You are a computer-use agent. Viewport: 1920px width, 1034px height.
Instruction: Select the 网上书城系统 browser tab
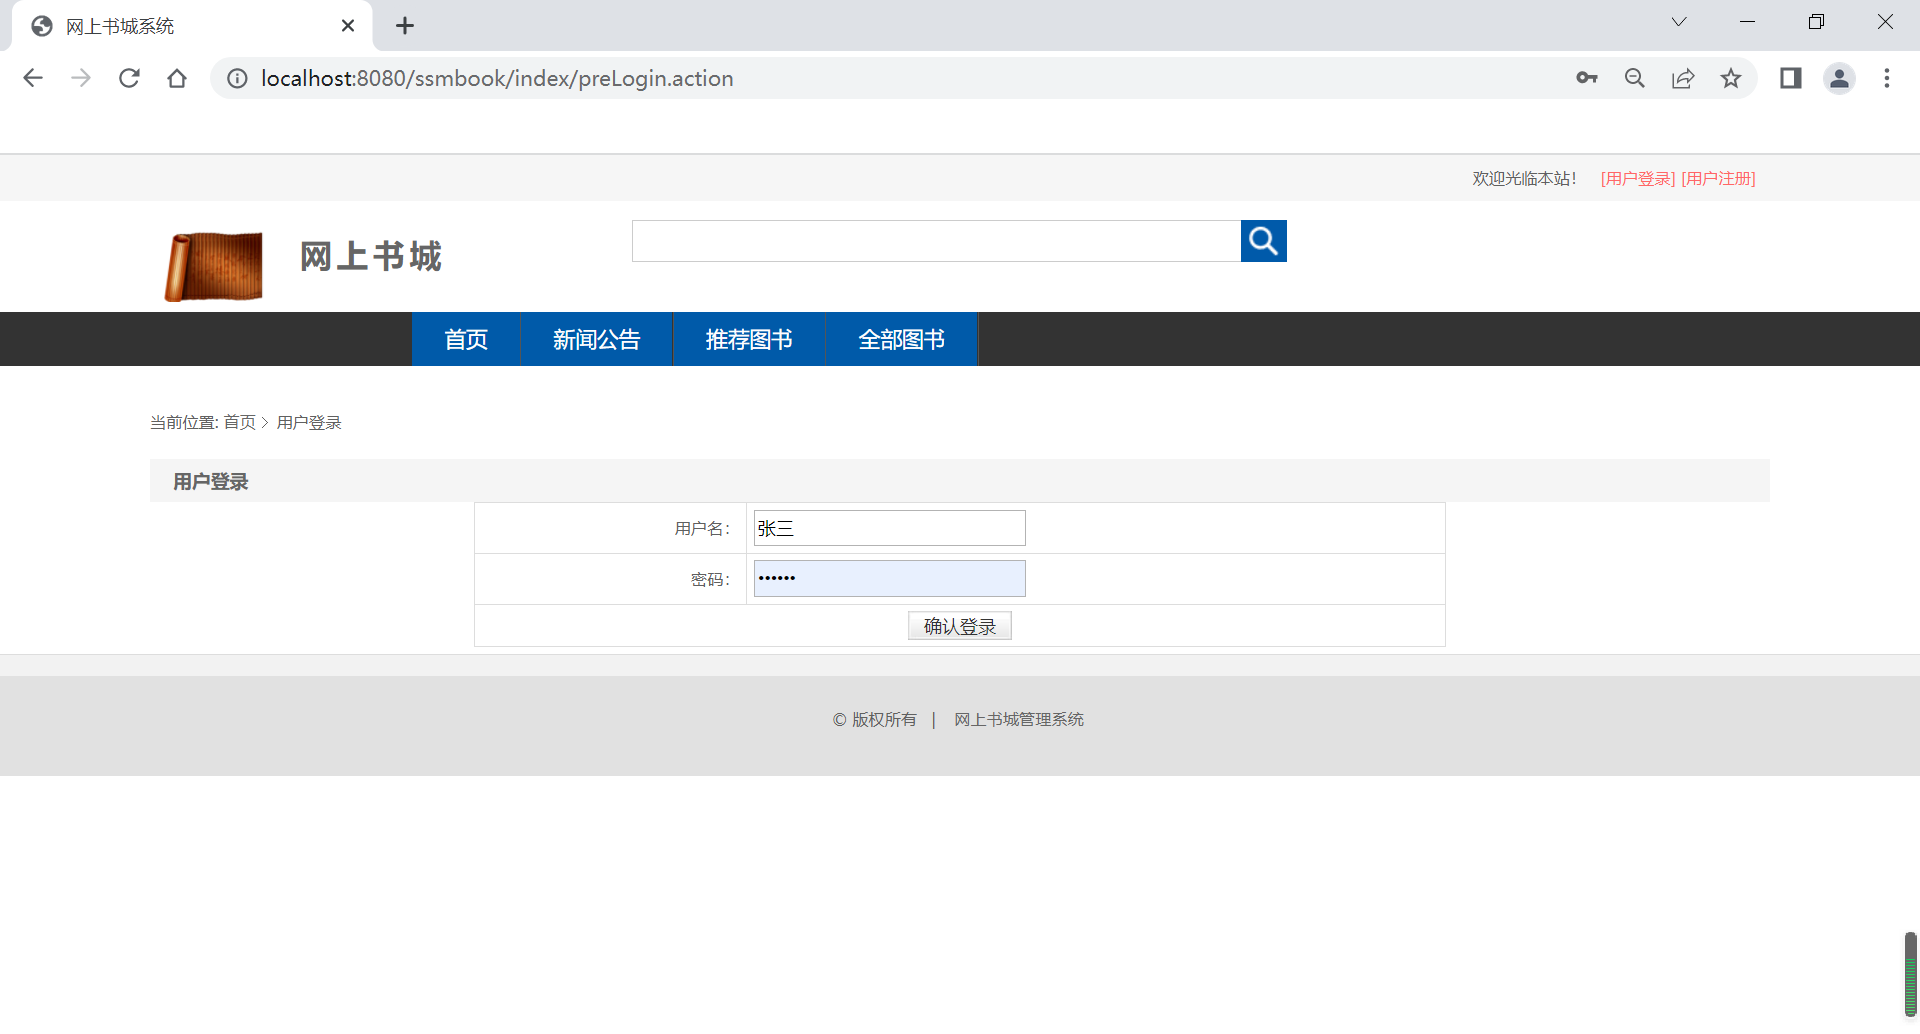(x=190, y=26)
